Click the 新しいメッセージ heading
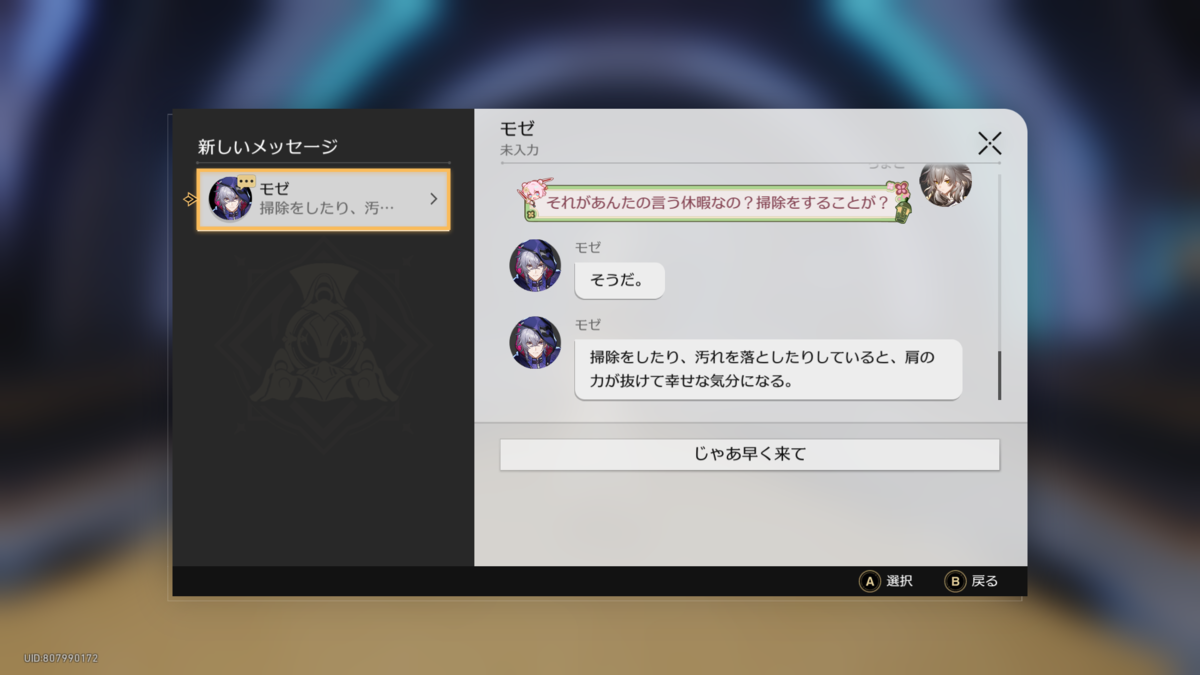Screen dimensions: 1200x675 click(x=268, y=147)
